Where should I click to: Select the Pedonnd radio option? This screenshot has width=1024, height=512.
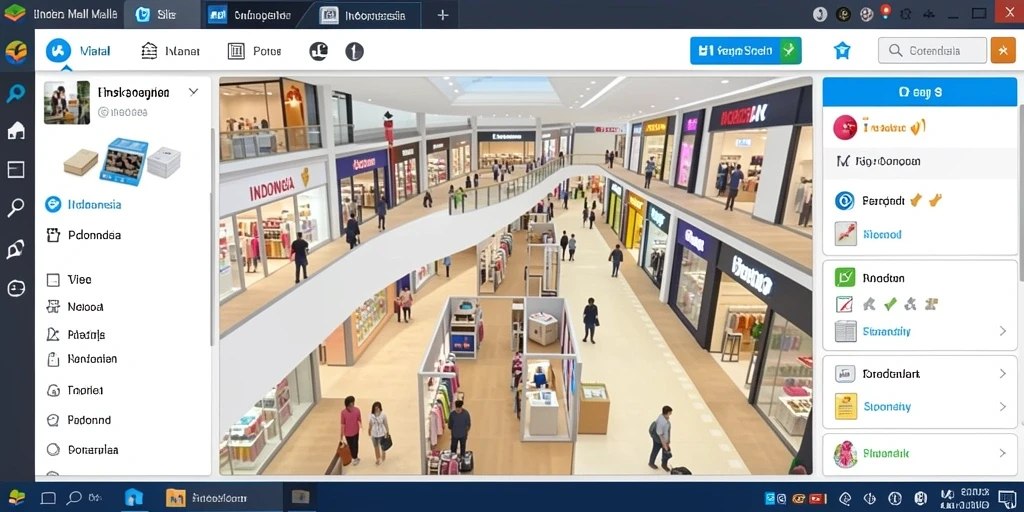point(54,420)
